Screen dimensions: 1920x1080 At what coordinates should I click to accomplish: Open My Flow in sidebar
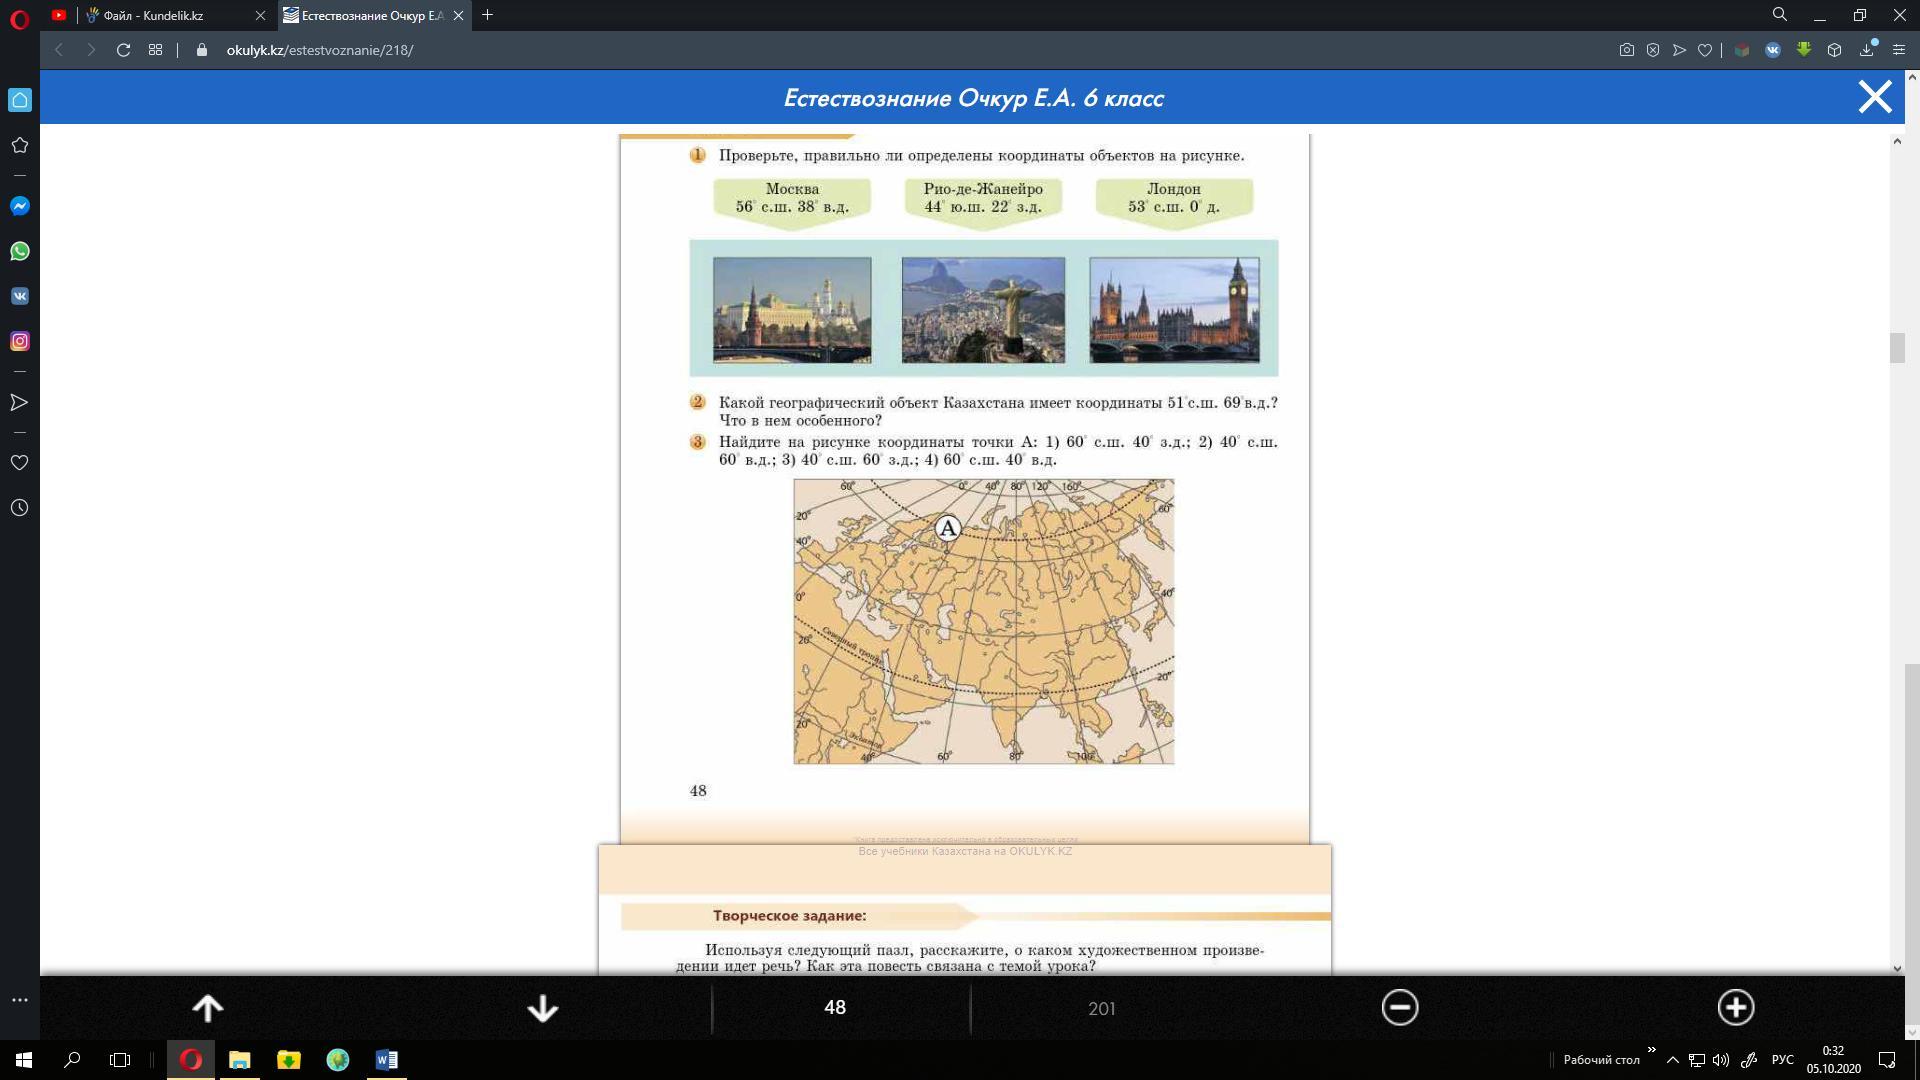coord(20,402)
